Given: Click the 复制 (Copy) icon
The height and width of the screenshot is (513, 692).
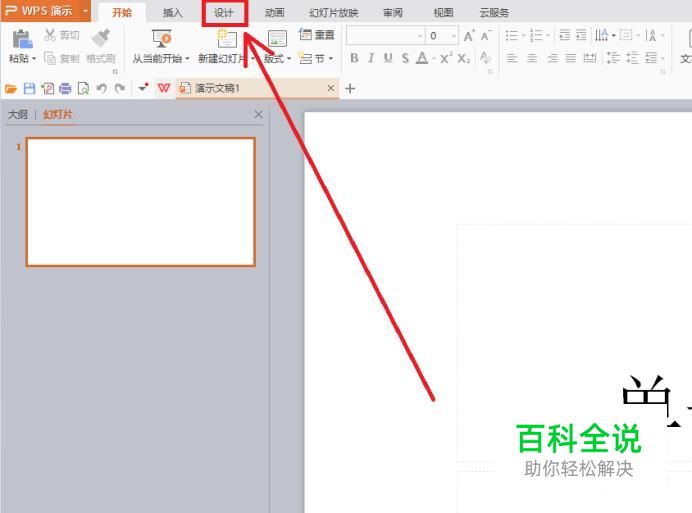Looking at the screenshot, I should (50, 58).
